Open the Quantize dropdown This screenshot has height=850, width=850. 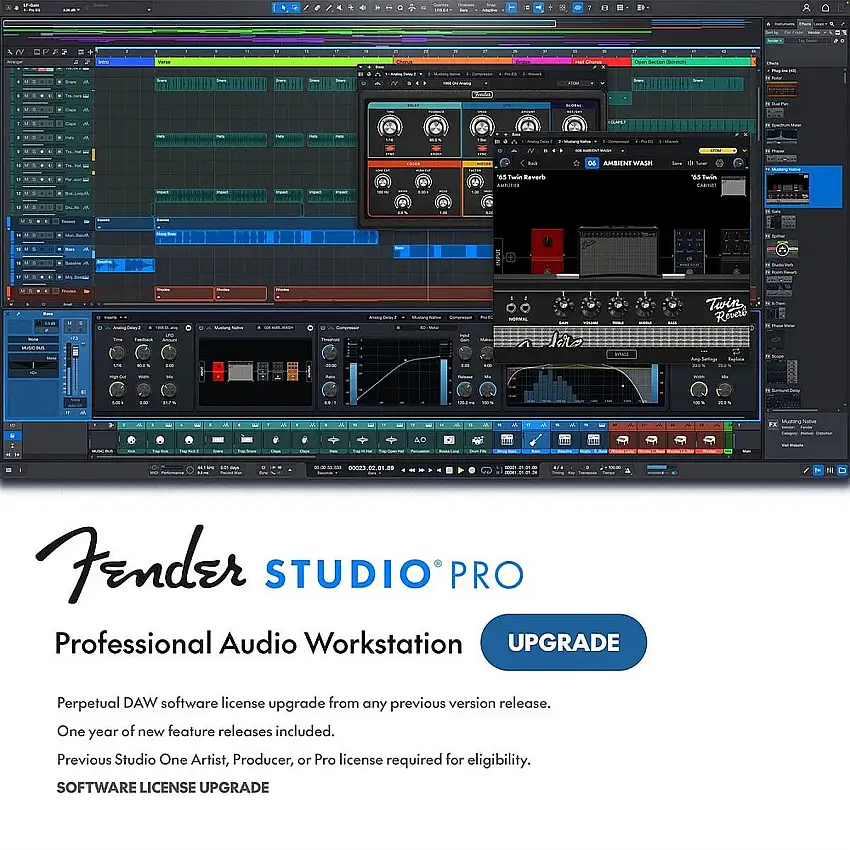441,8
